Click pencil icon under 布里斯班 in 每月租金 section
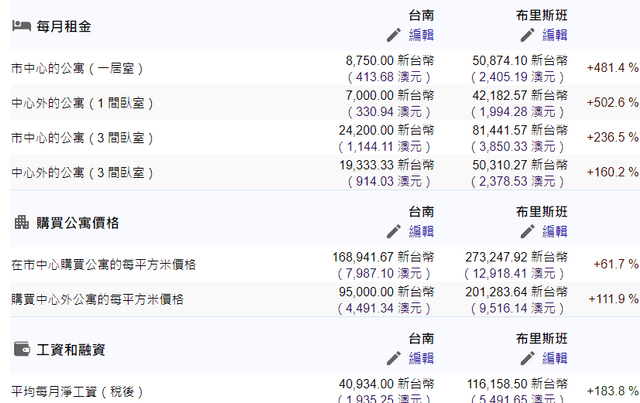The height and width of the screenshot is (403, 640). coord(527,35)
